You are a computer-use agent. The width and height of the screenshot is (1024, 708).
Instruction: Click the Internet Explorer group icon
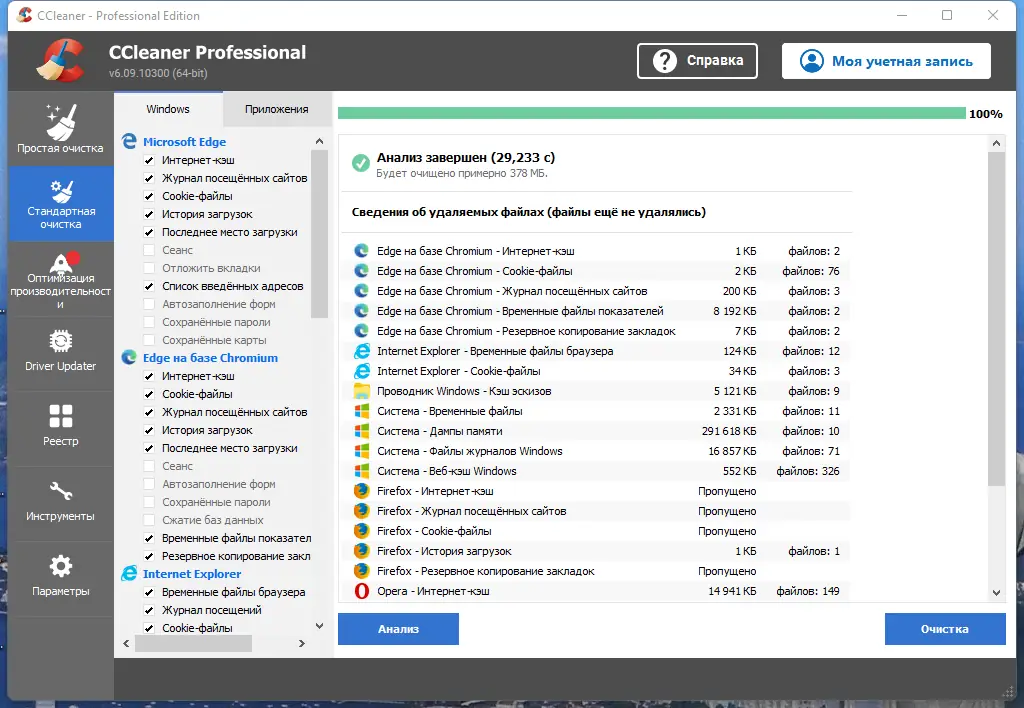coord(129,574)
